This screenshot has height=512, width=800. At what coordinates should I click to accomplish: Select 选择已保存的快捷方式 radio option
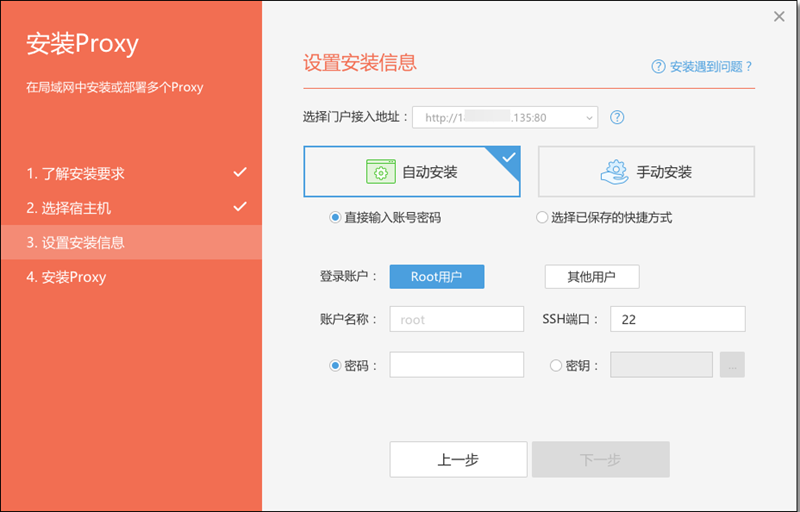pos(542,217)
